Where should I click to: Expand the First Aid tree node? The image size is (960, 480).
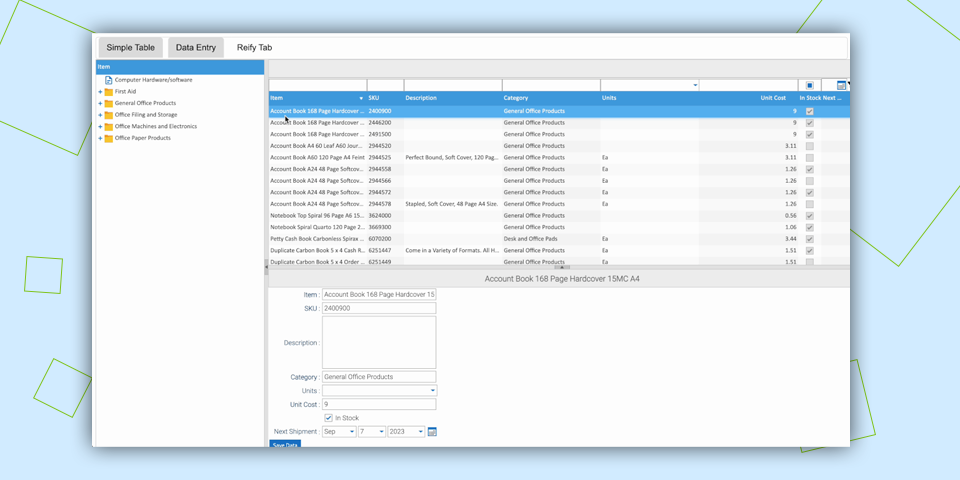[x=100, y=92]
